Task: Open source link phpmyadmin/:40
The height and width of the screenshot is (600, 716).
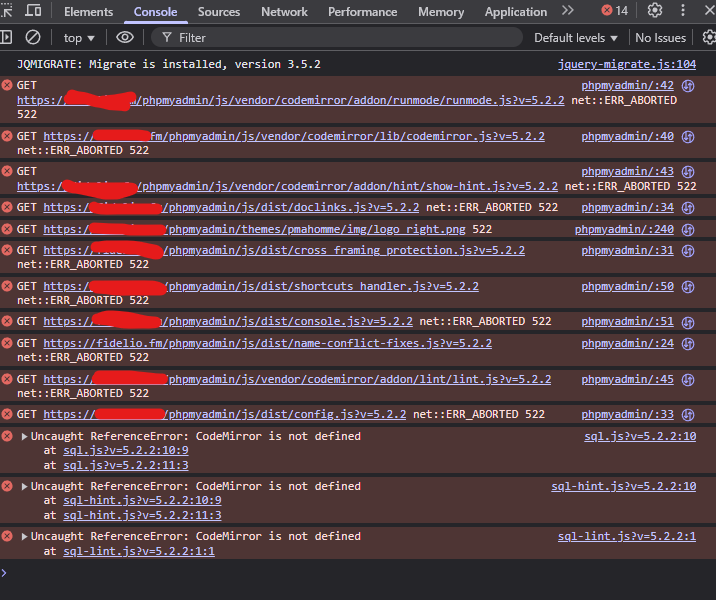Action: [x=627, y=137]
